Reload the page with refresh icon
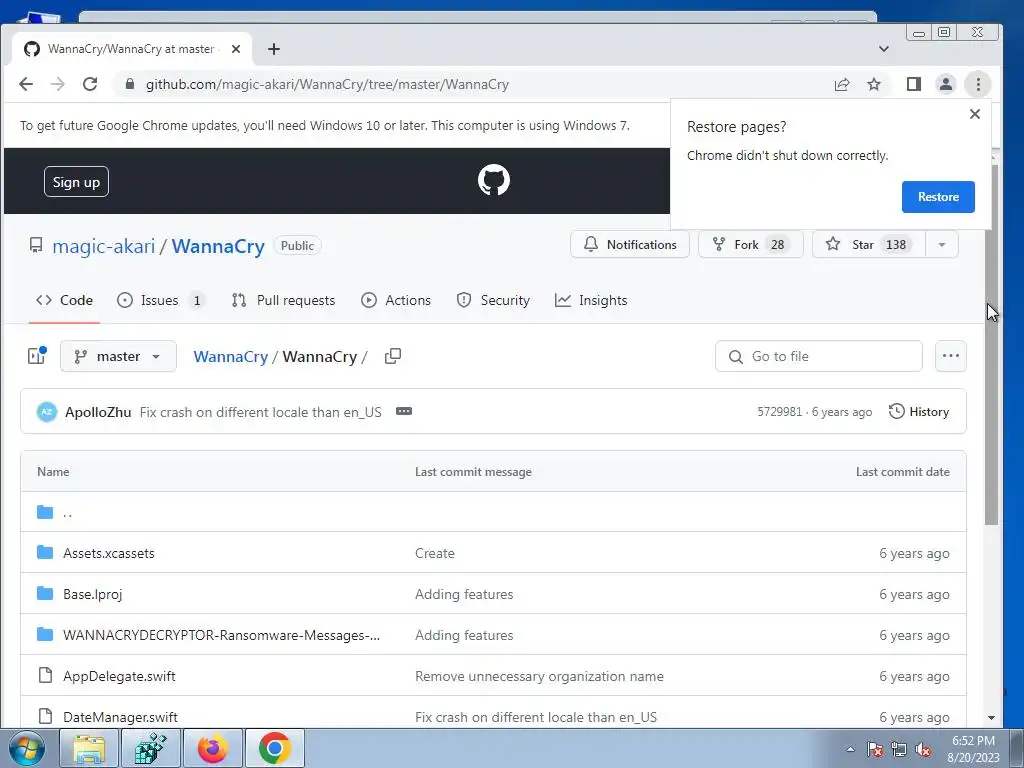Viewport: 1024px width, 768px height. (x=90, y=84)
